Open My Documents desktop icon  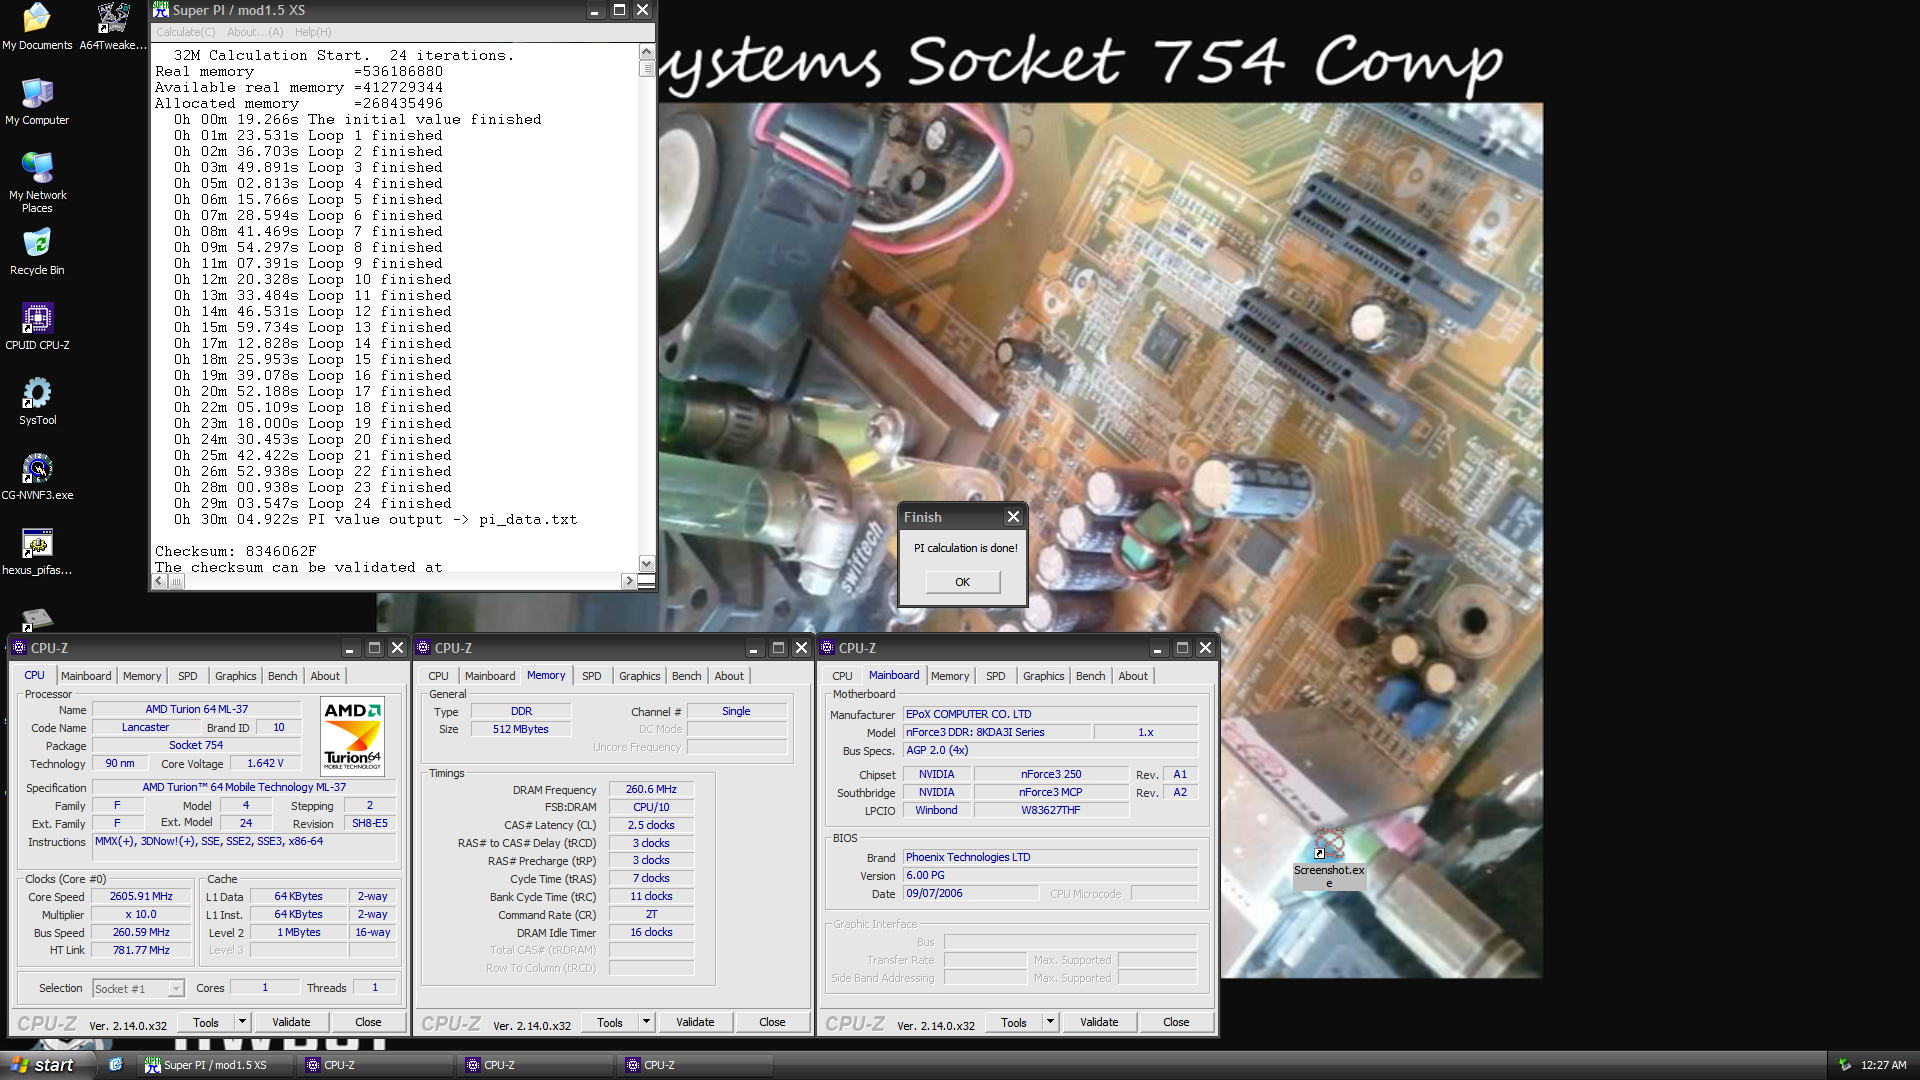(x=37, y=26)
